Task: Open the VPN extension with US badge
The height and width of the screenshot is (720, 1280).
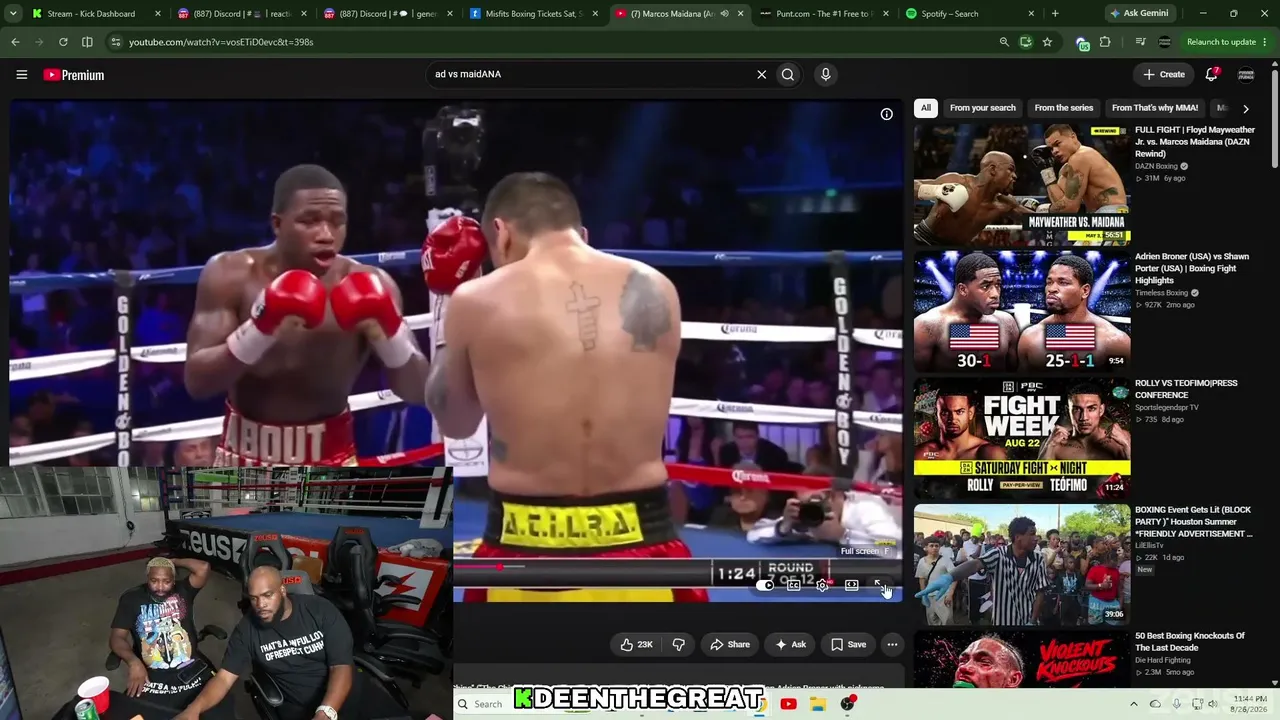Action: click(x=1082, y=42)
